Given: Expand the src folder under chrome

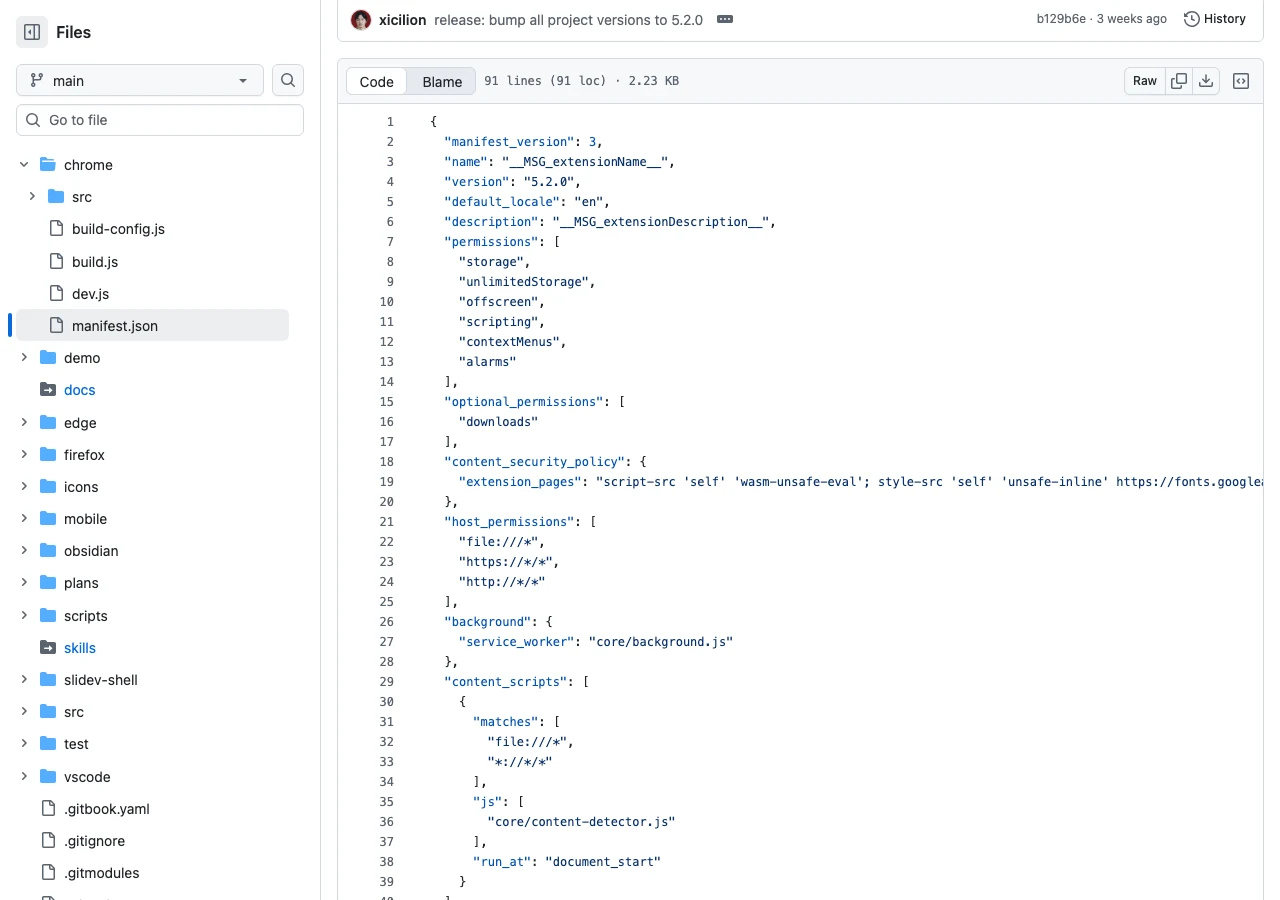Looking at the screenshot, I should (32, 197).
